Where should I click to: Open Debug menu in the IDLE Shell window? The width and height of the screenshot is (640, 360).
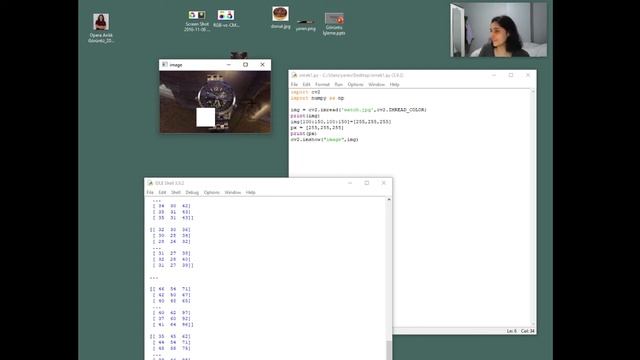(192, 192)
